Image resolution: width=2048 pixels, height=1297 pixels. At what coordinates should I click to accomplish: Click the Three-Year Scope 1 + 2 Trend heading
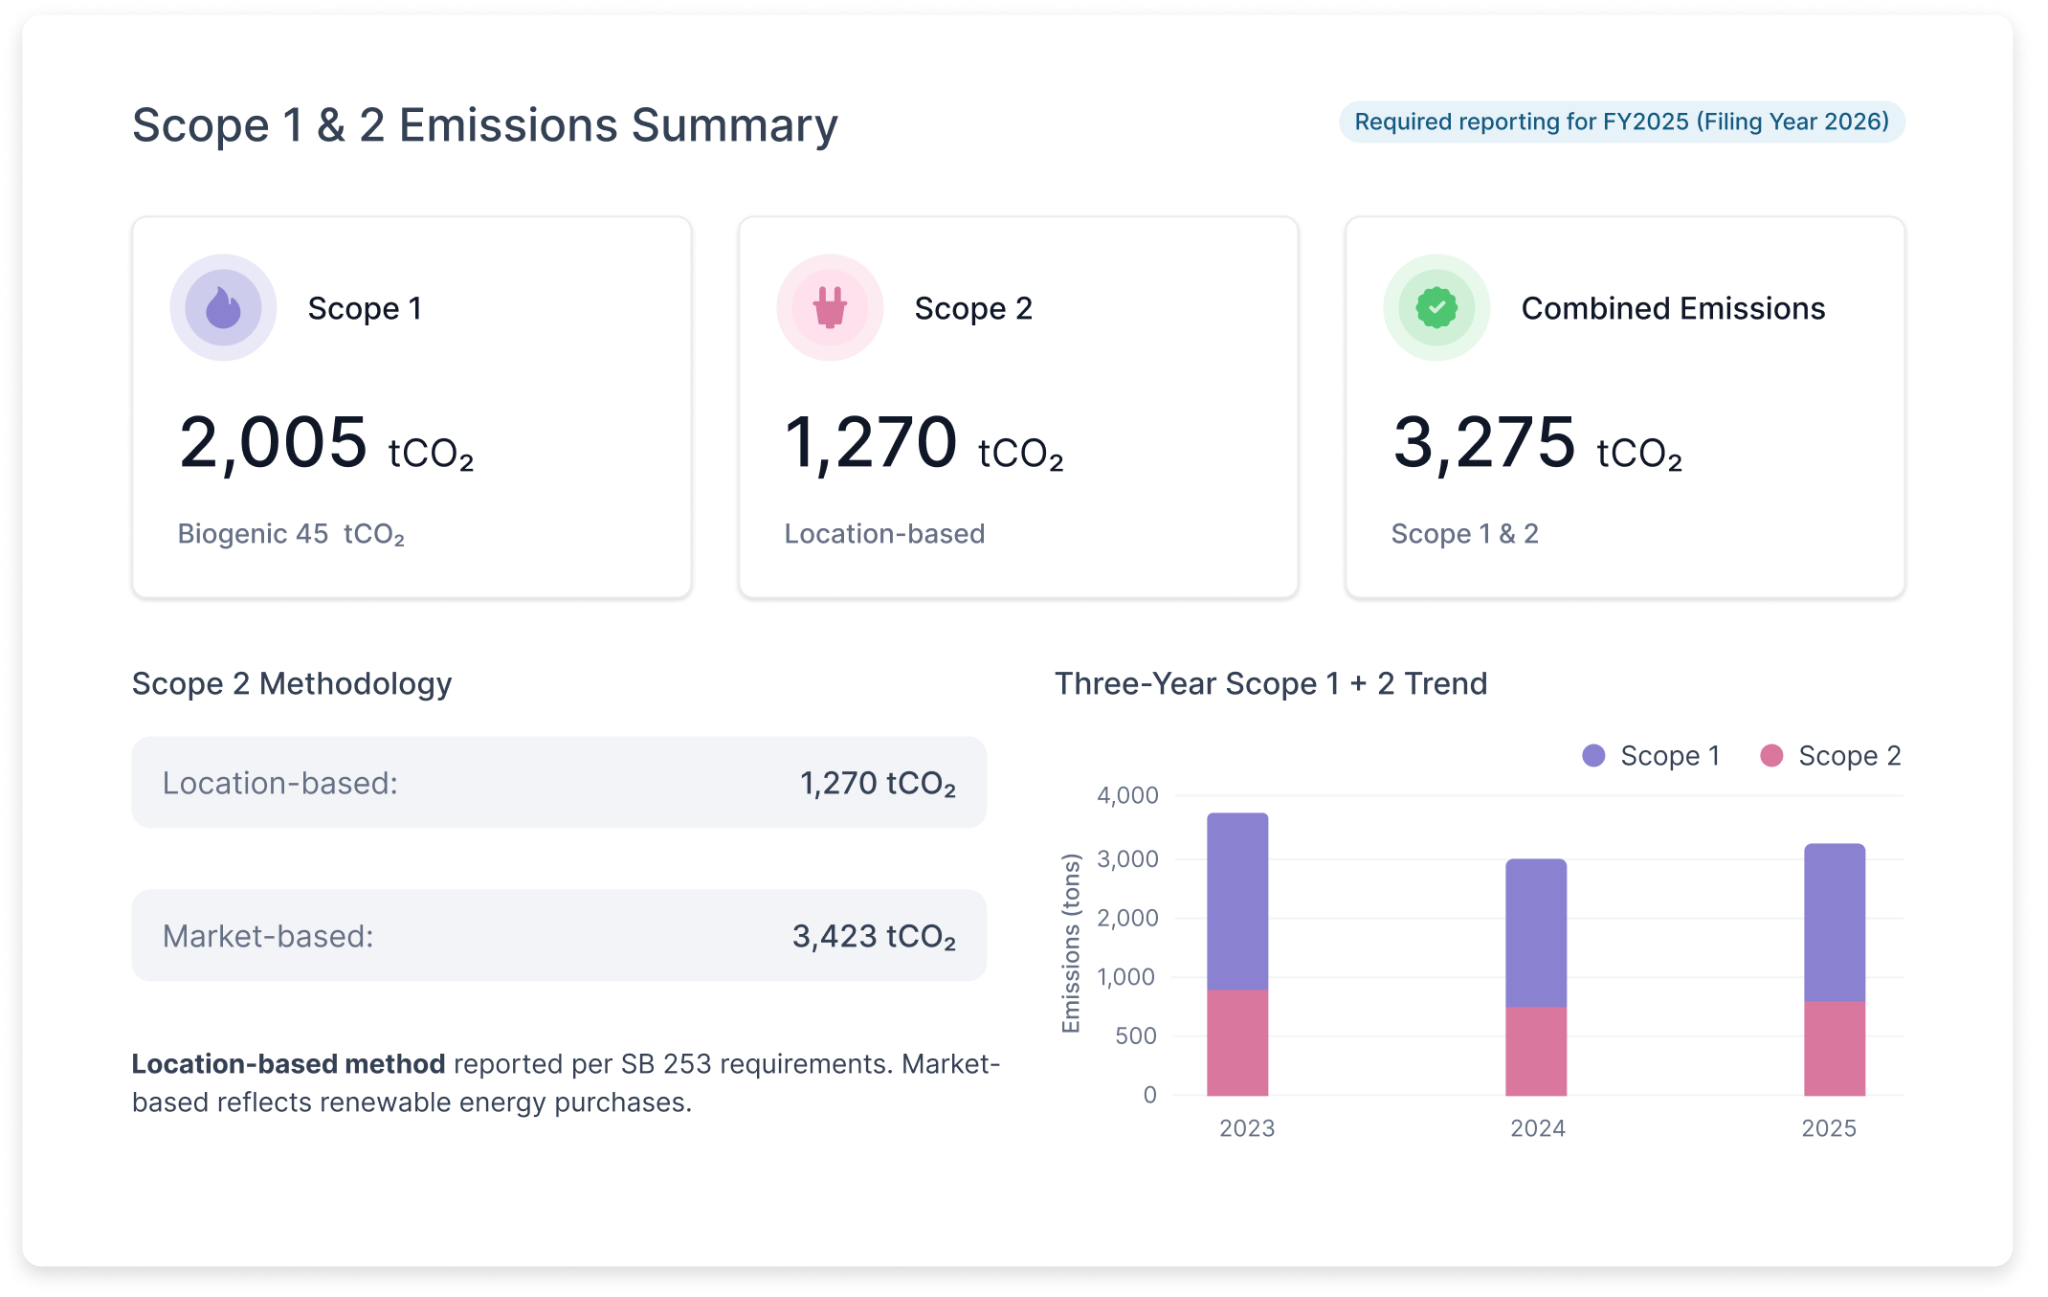[x=1271, y=684]
